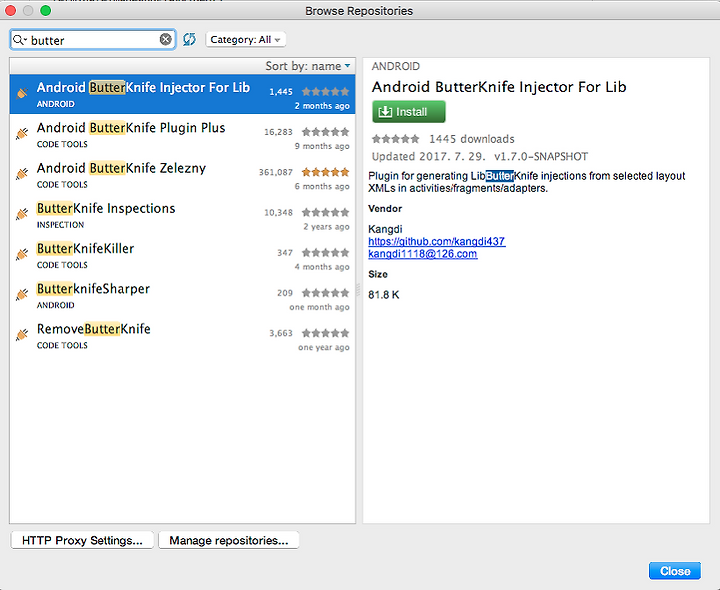This screenshot has height=590, width=720.
Task: Click the star rating in the detail panel
Action: pyautogui.click(x=395, y=139)
